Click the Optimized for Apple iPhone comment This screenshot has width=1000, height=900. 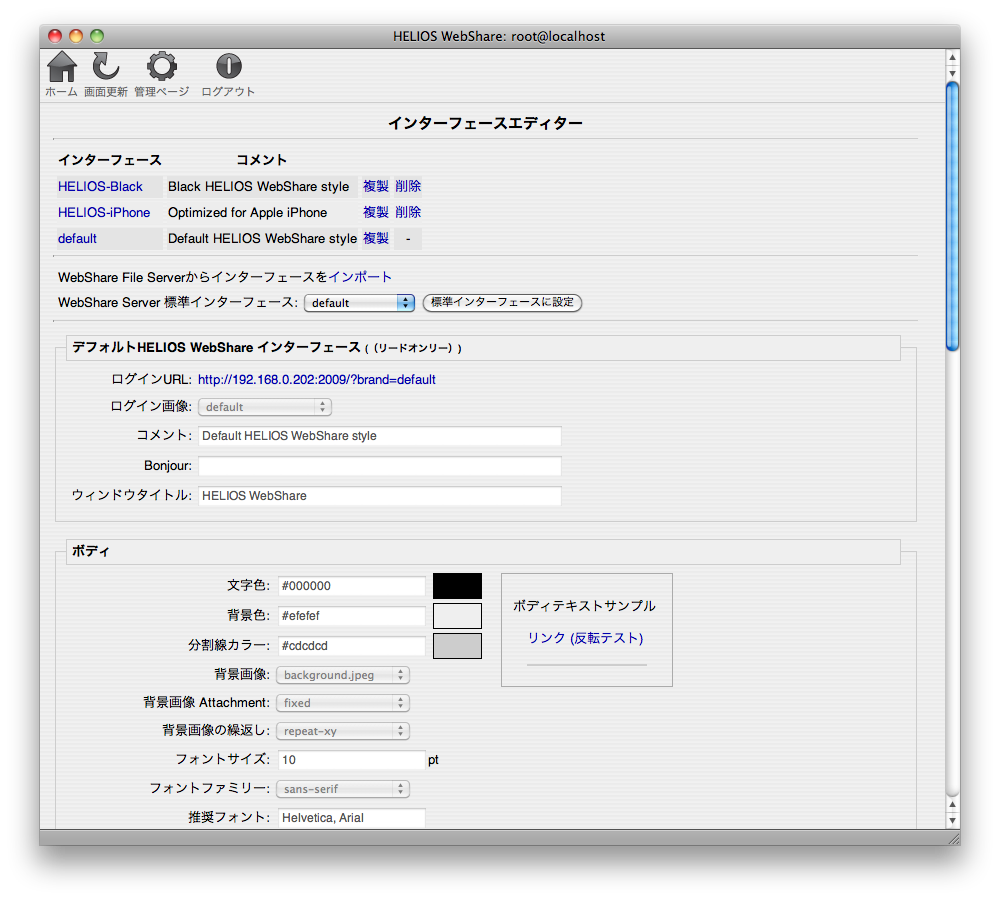247,212
